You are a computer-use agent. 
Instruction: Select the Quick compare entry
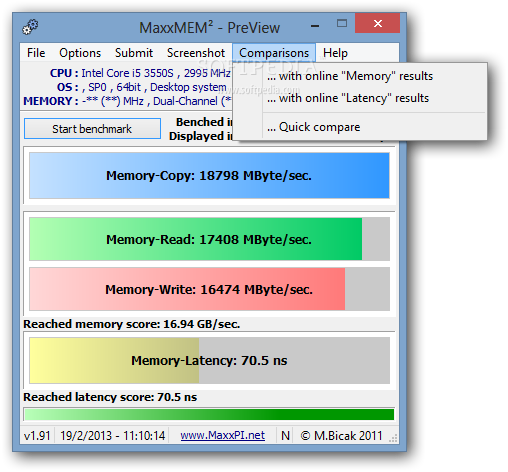[x=359, y=127]
